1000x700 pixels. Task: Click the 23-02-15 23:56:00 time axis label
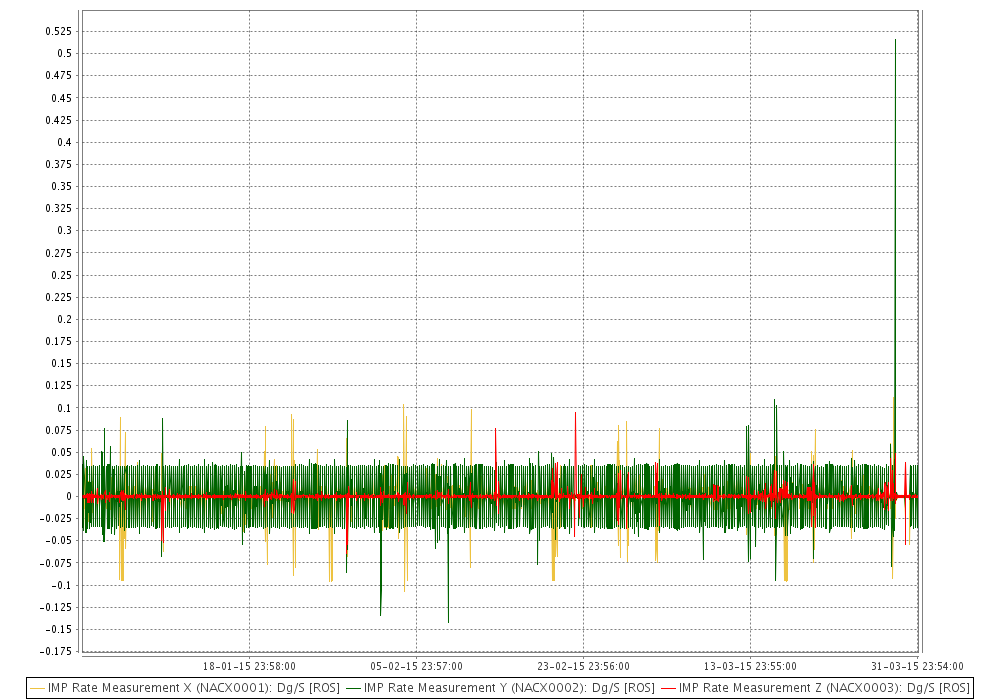click(x=584, y=666)
